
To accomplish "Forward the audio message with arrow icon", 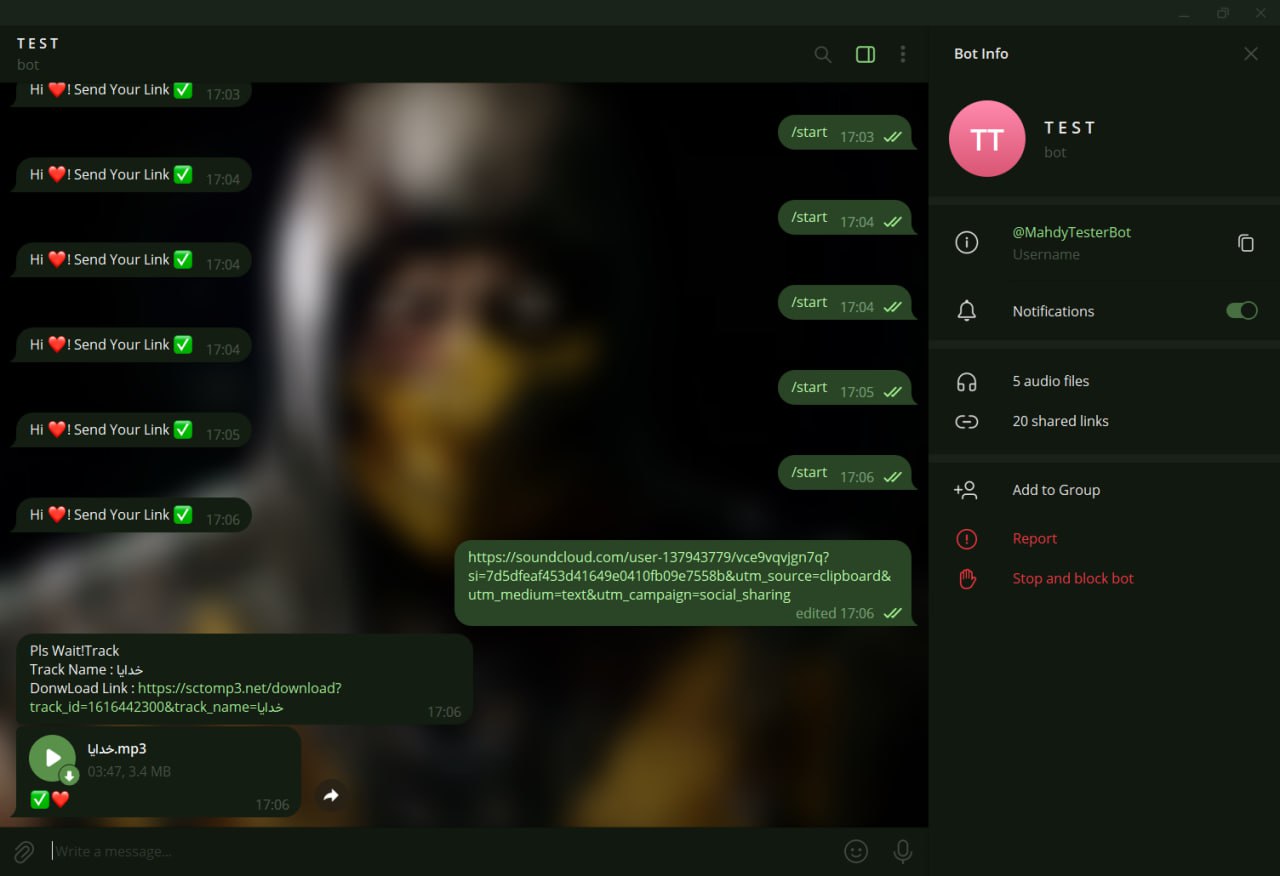I will pyautogui.click(x=331, y=796).
